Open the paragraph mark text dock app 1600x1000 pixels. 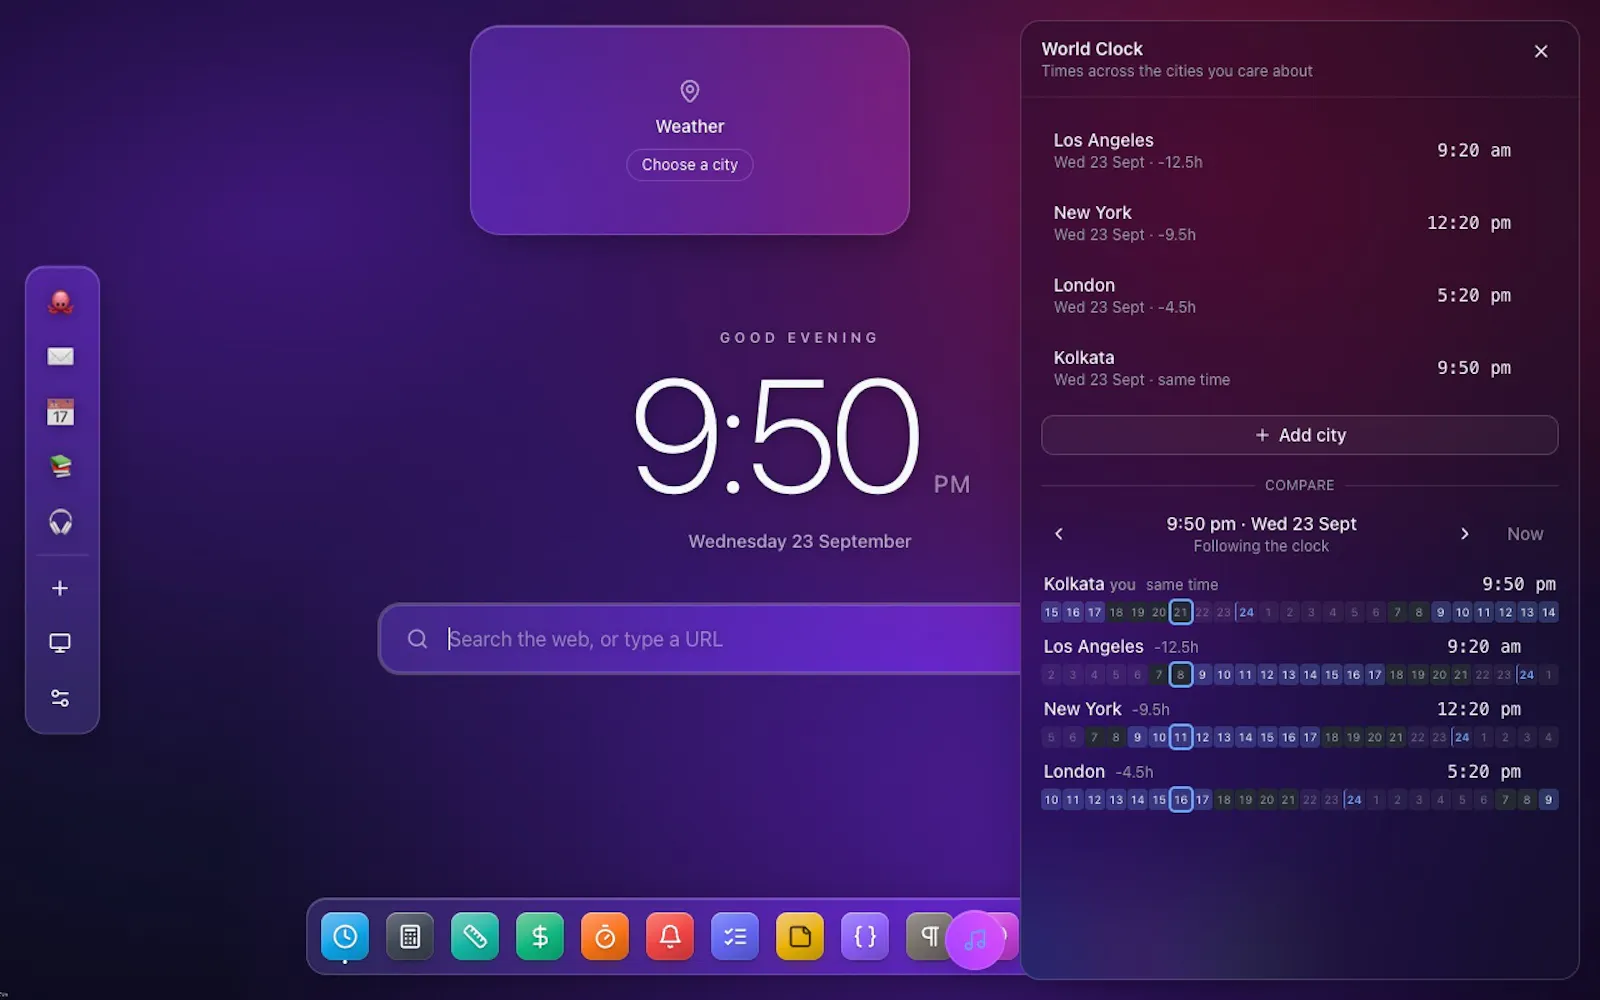click(x=928, y=937)
